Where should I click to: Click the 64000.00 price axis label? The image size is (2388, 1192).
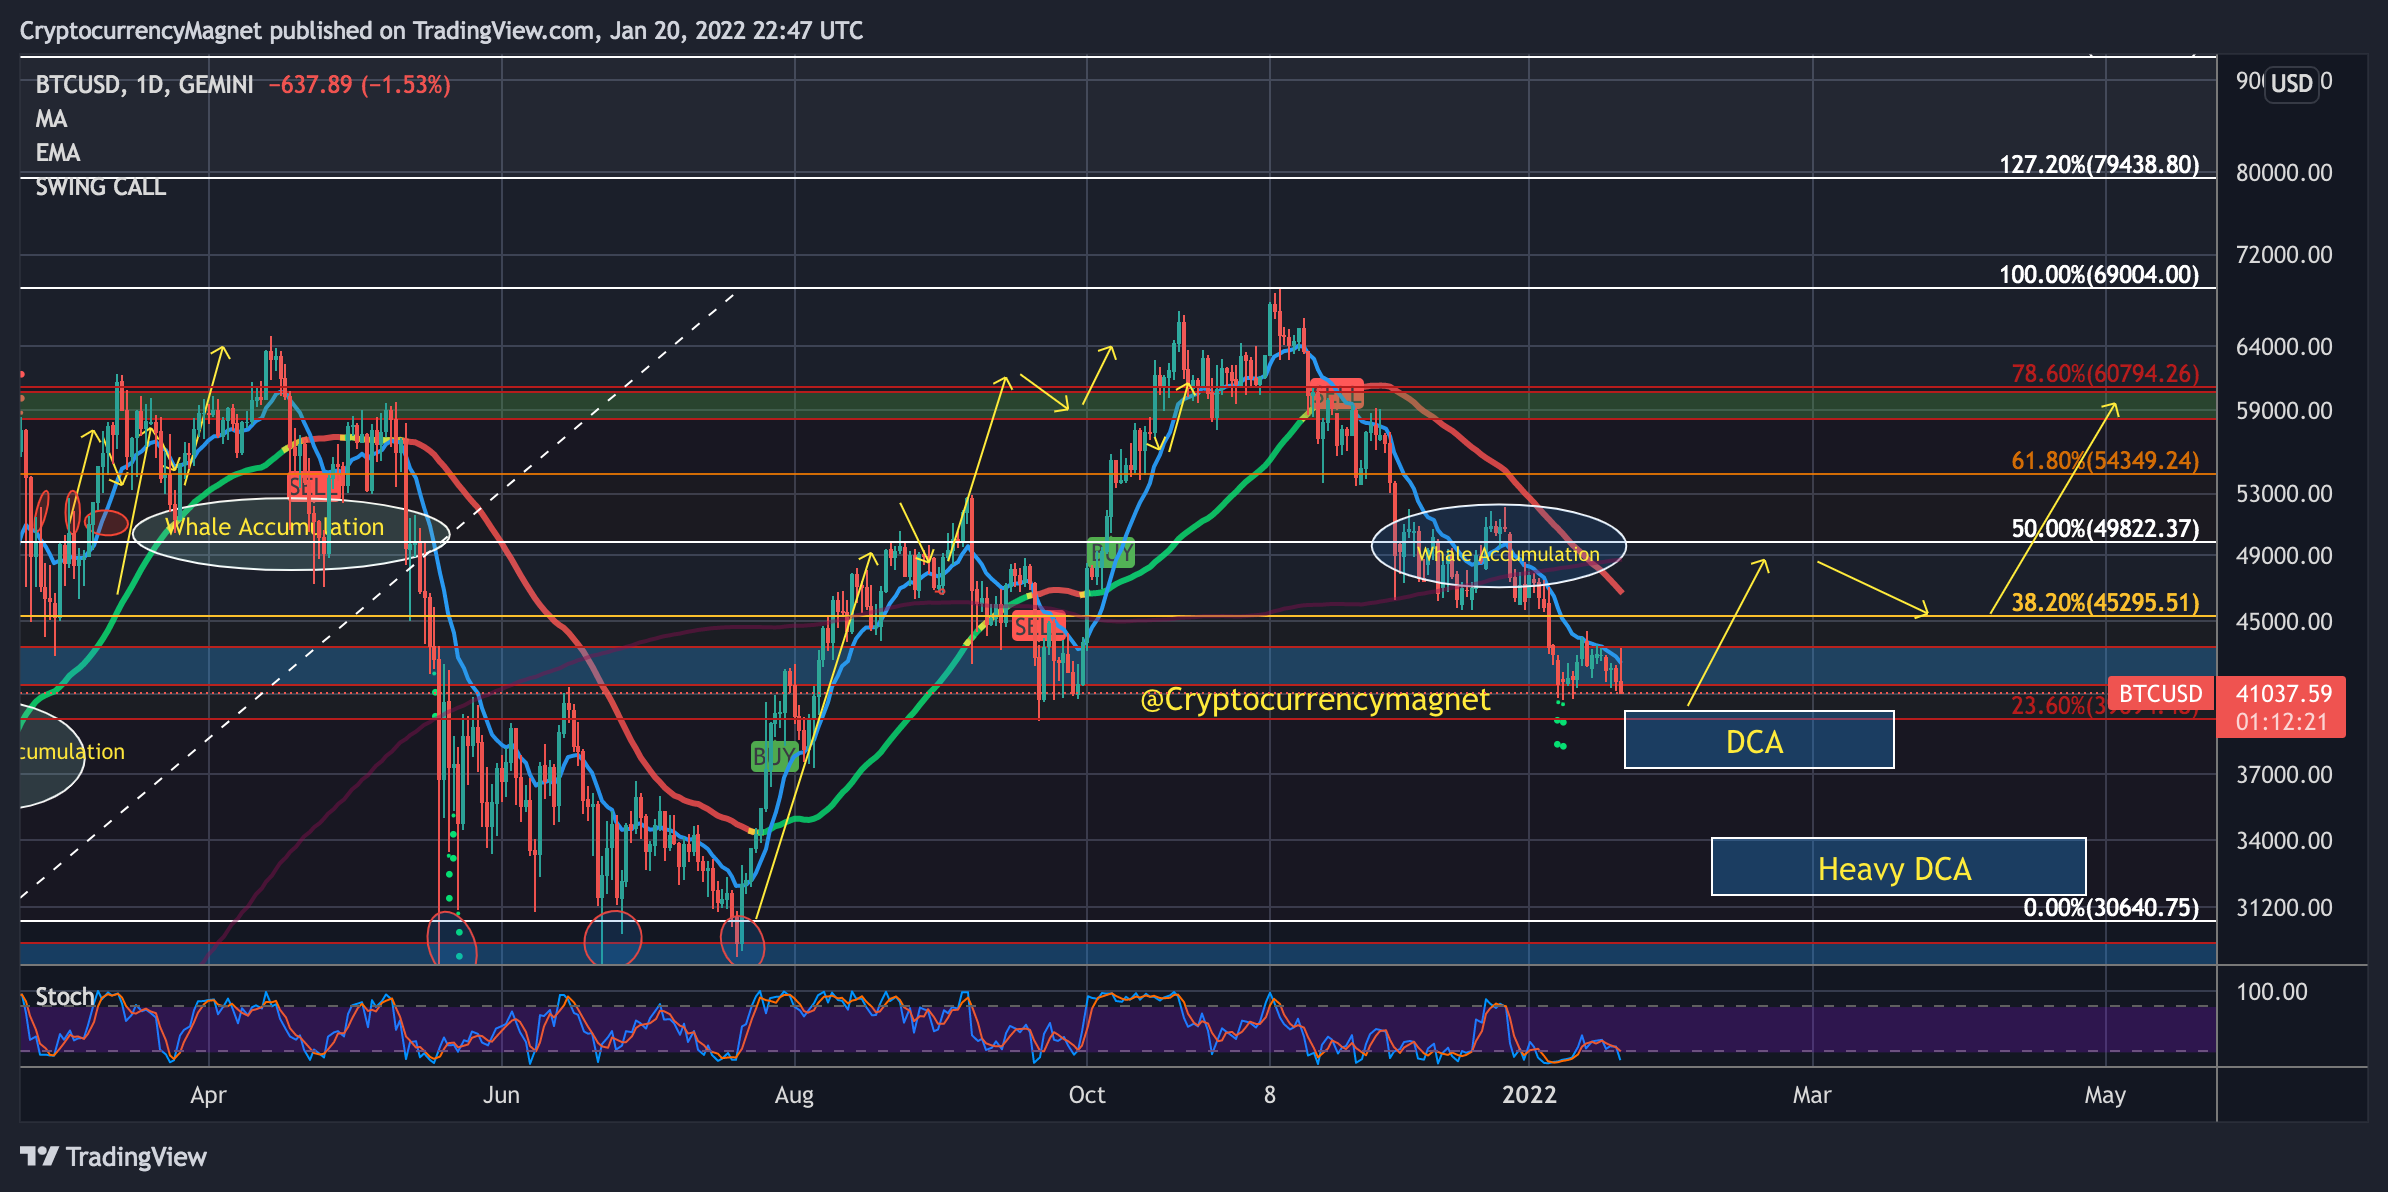[x=2283, y=346]
